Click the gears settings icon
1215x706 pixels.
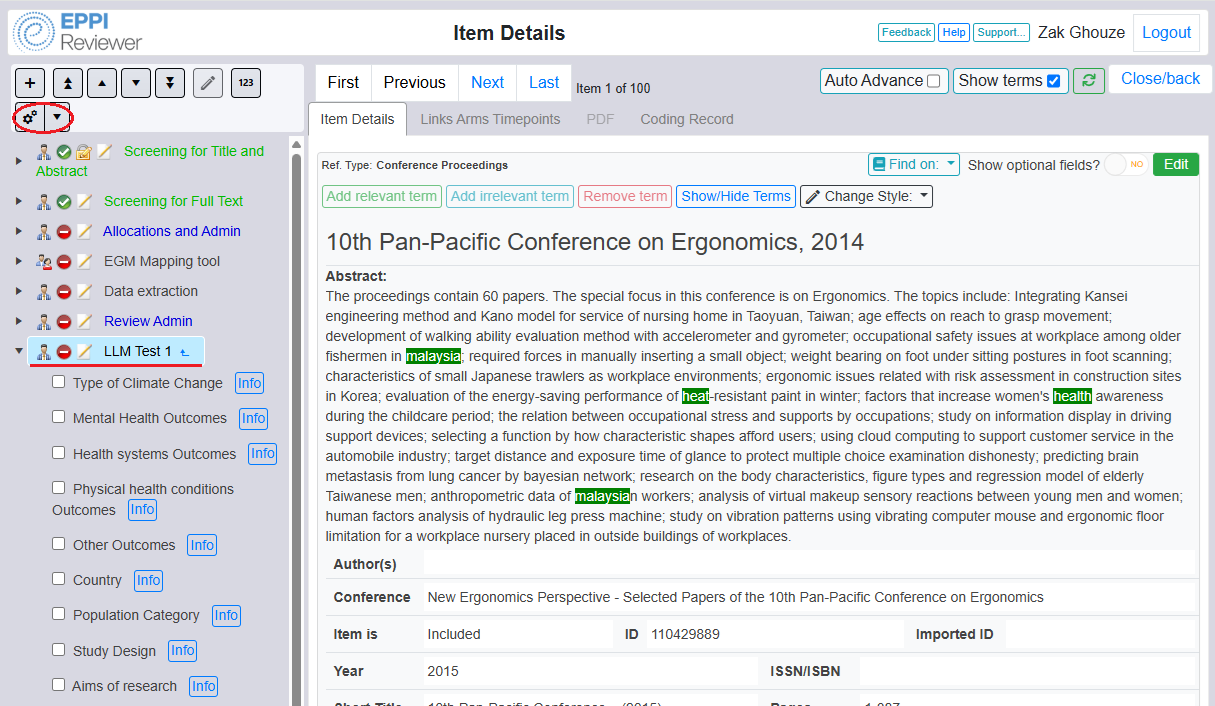tap(30, 118)
